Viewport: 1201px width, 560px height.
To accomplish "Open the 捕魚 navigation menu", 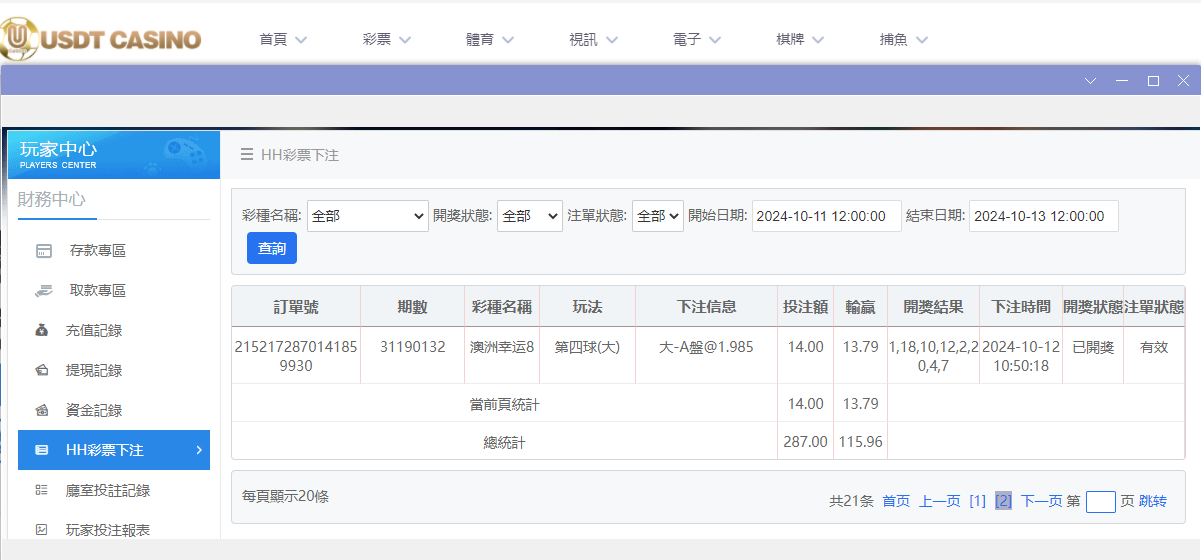I will 904,40.
